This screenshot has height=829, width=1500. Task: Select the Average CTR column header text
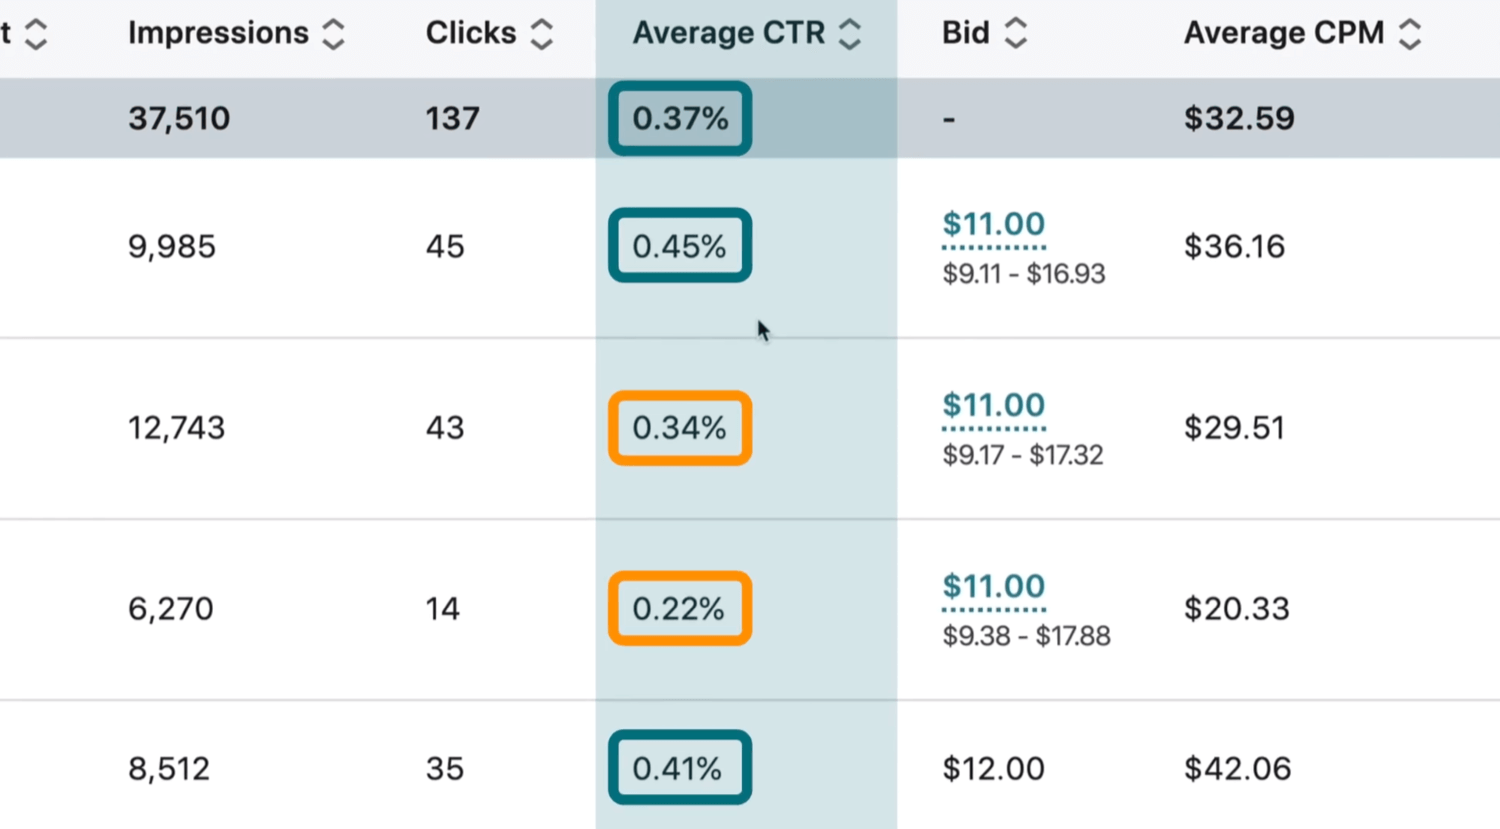pos(728,33)
